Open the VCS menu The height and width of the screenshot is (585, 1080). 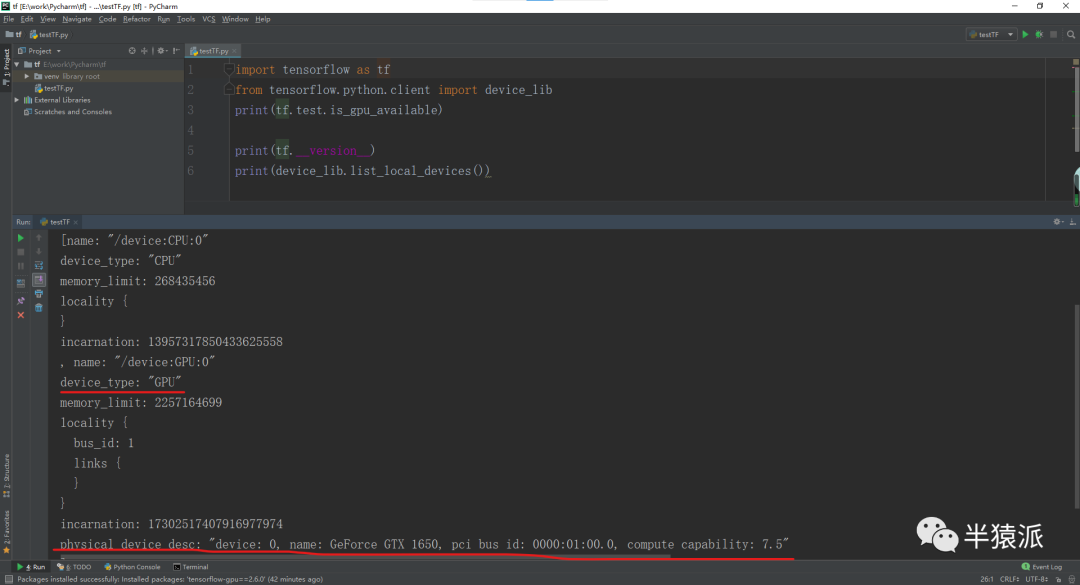209,19
